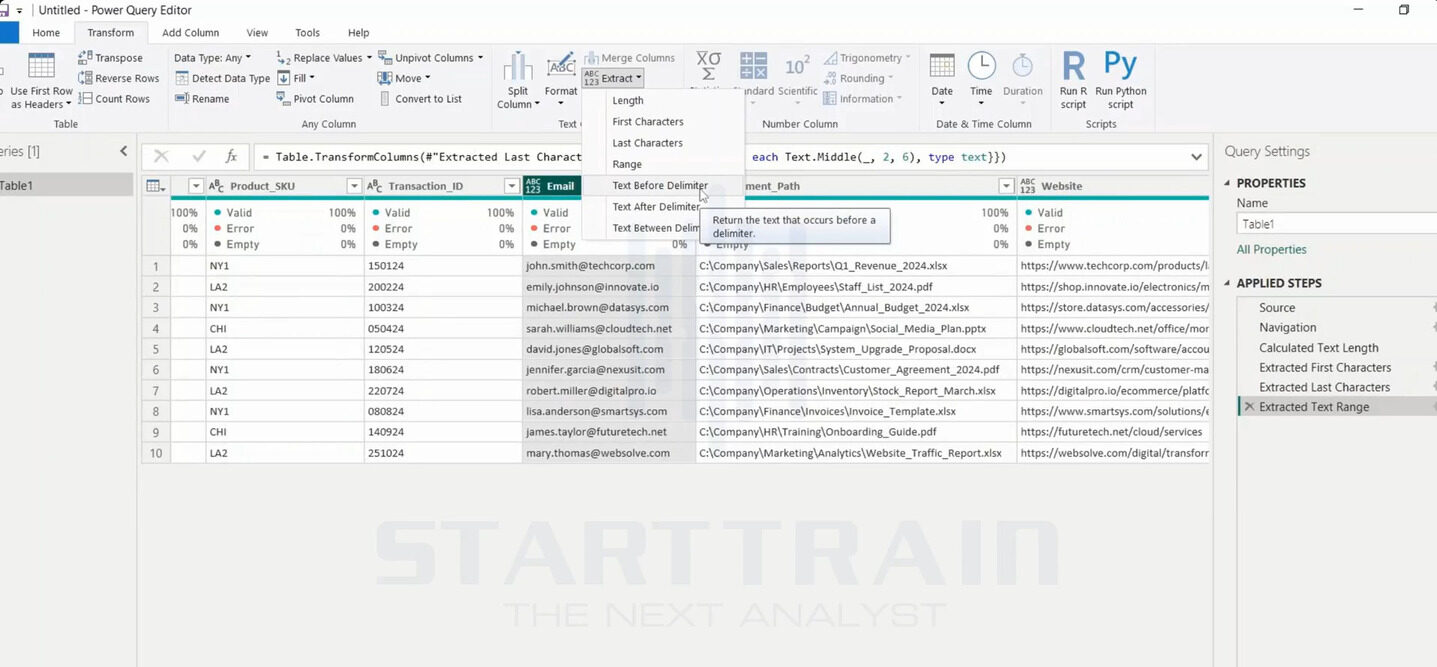
Task: Open the Move dropdown
Action: [x=405, y=78]
